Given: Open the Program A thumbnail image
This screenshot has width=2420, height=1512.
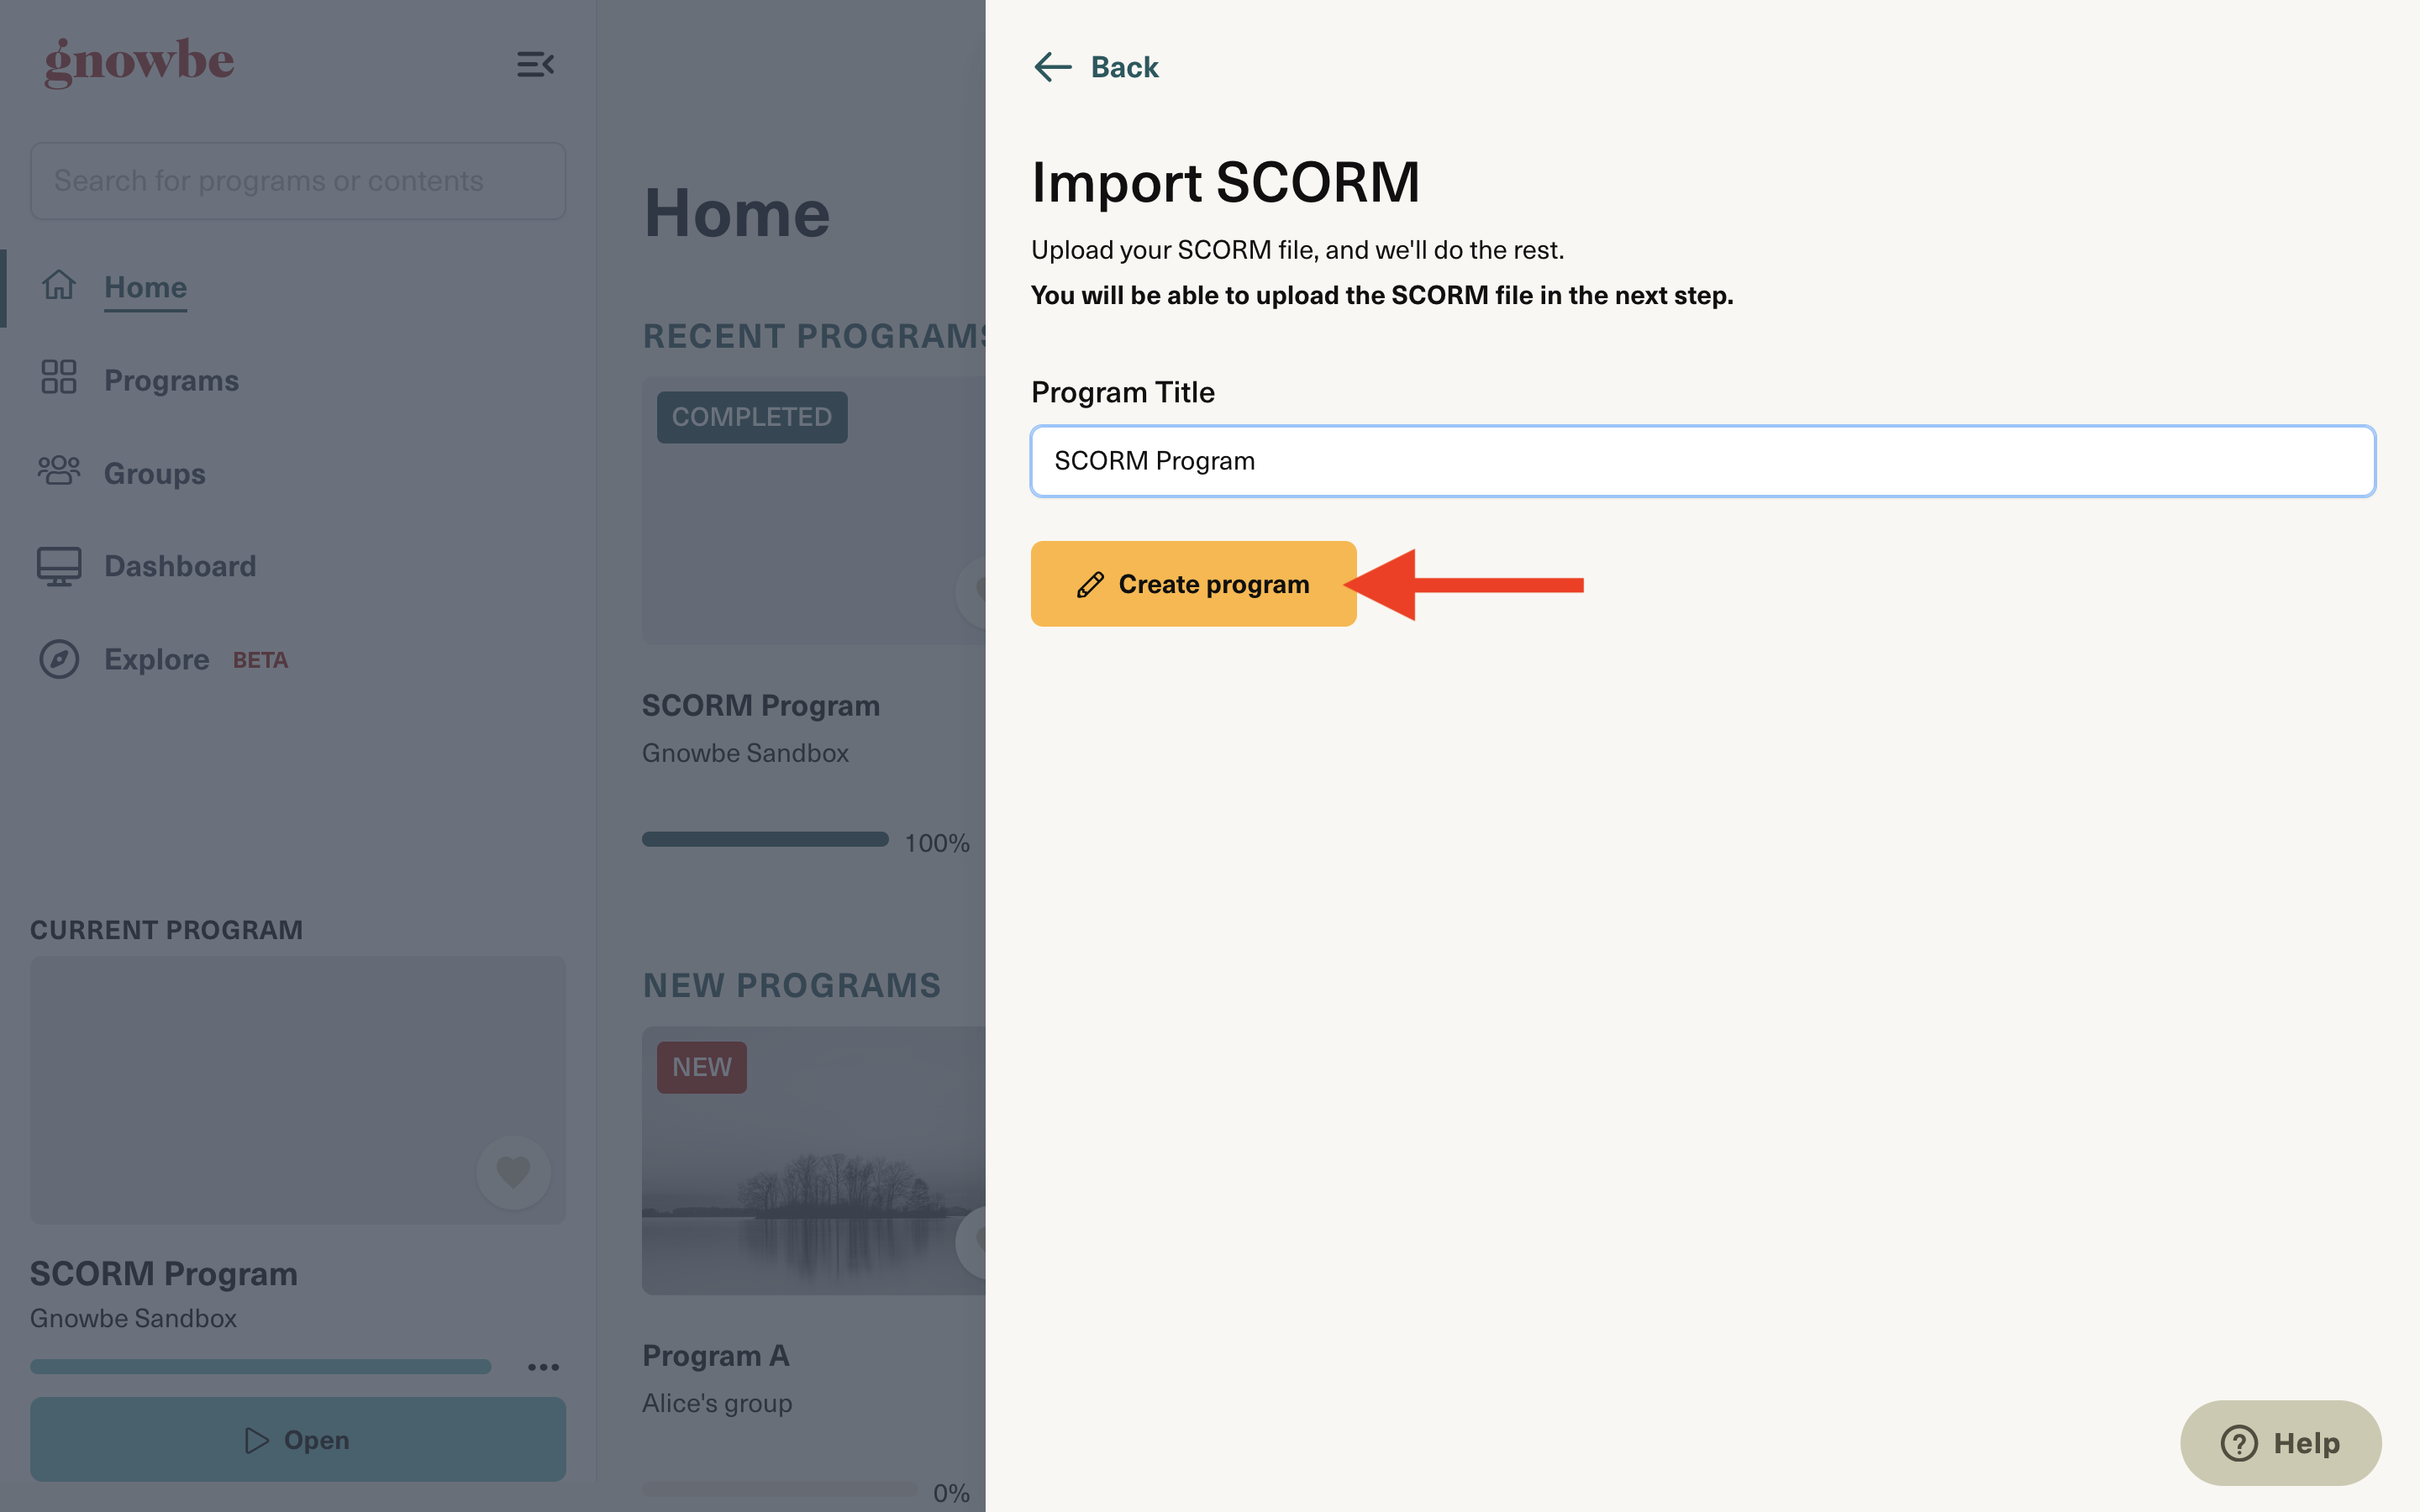Looking at the screenshot, I should [x=813, y=1160].
